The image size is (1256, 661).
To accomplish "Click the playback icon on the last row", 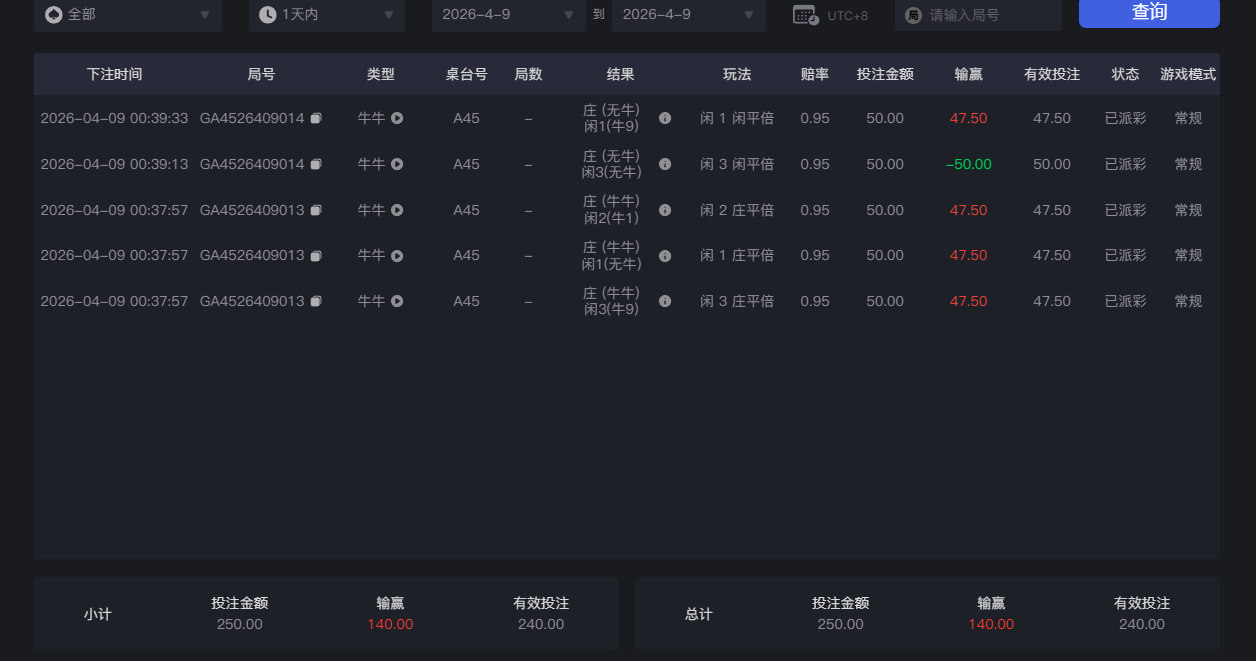I will click(x=396, y=300).
